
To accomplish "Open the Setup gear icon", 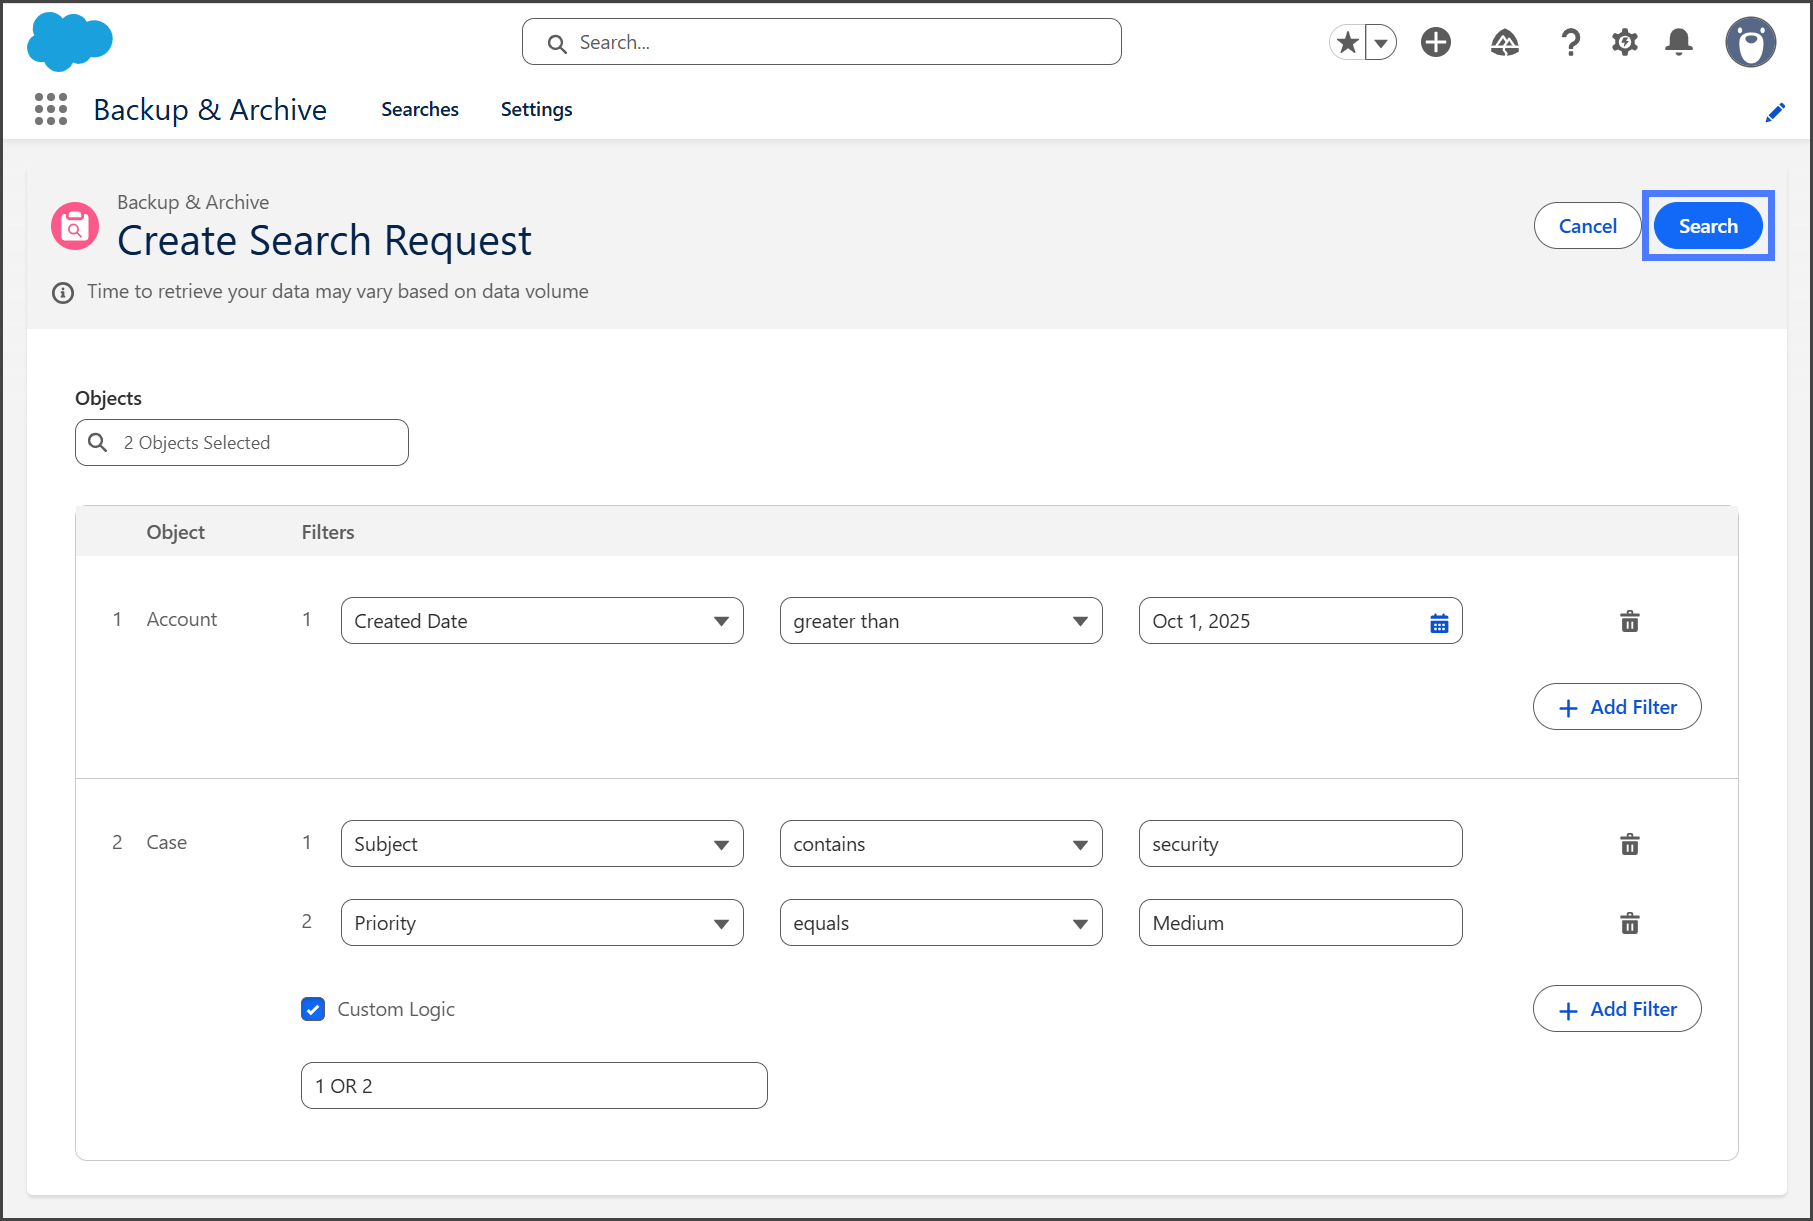I will (1625, 43).
